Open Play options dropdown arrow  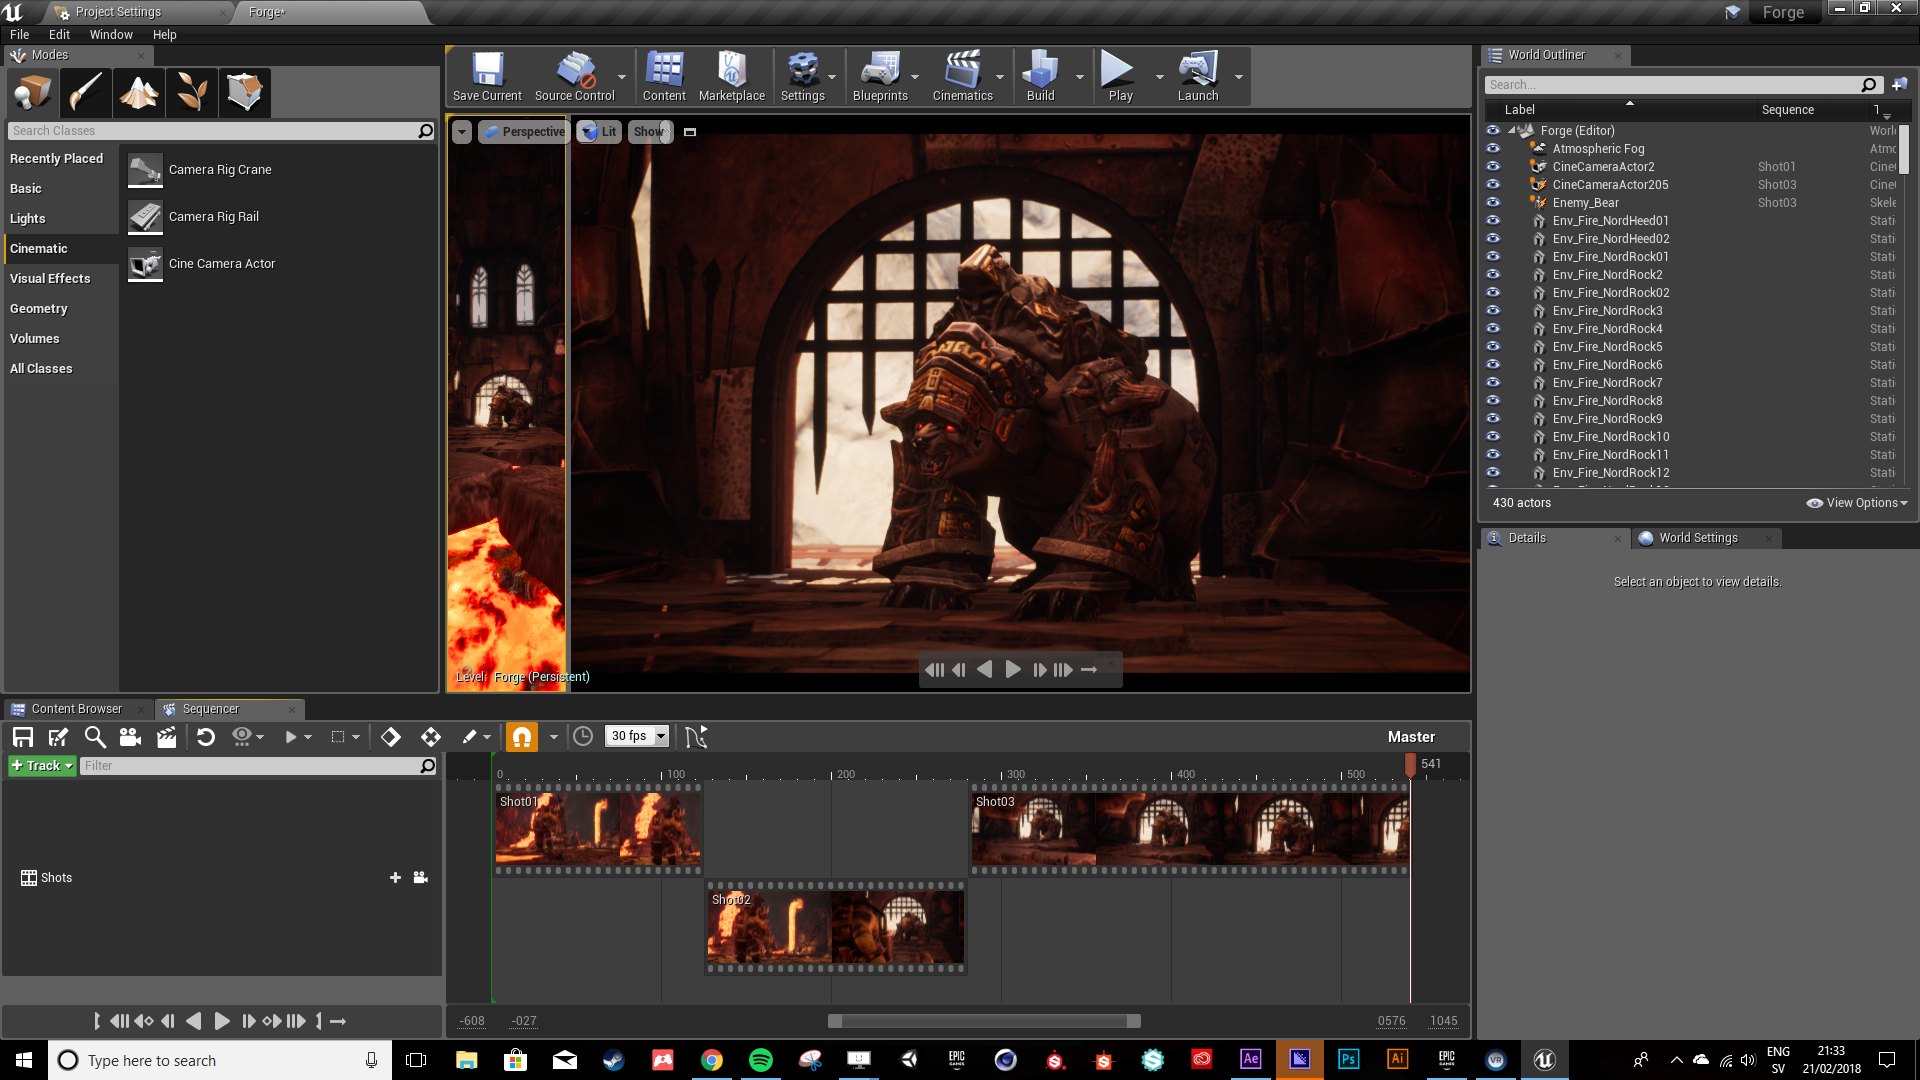[x=1160, y=77]
